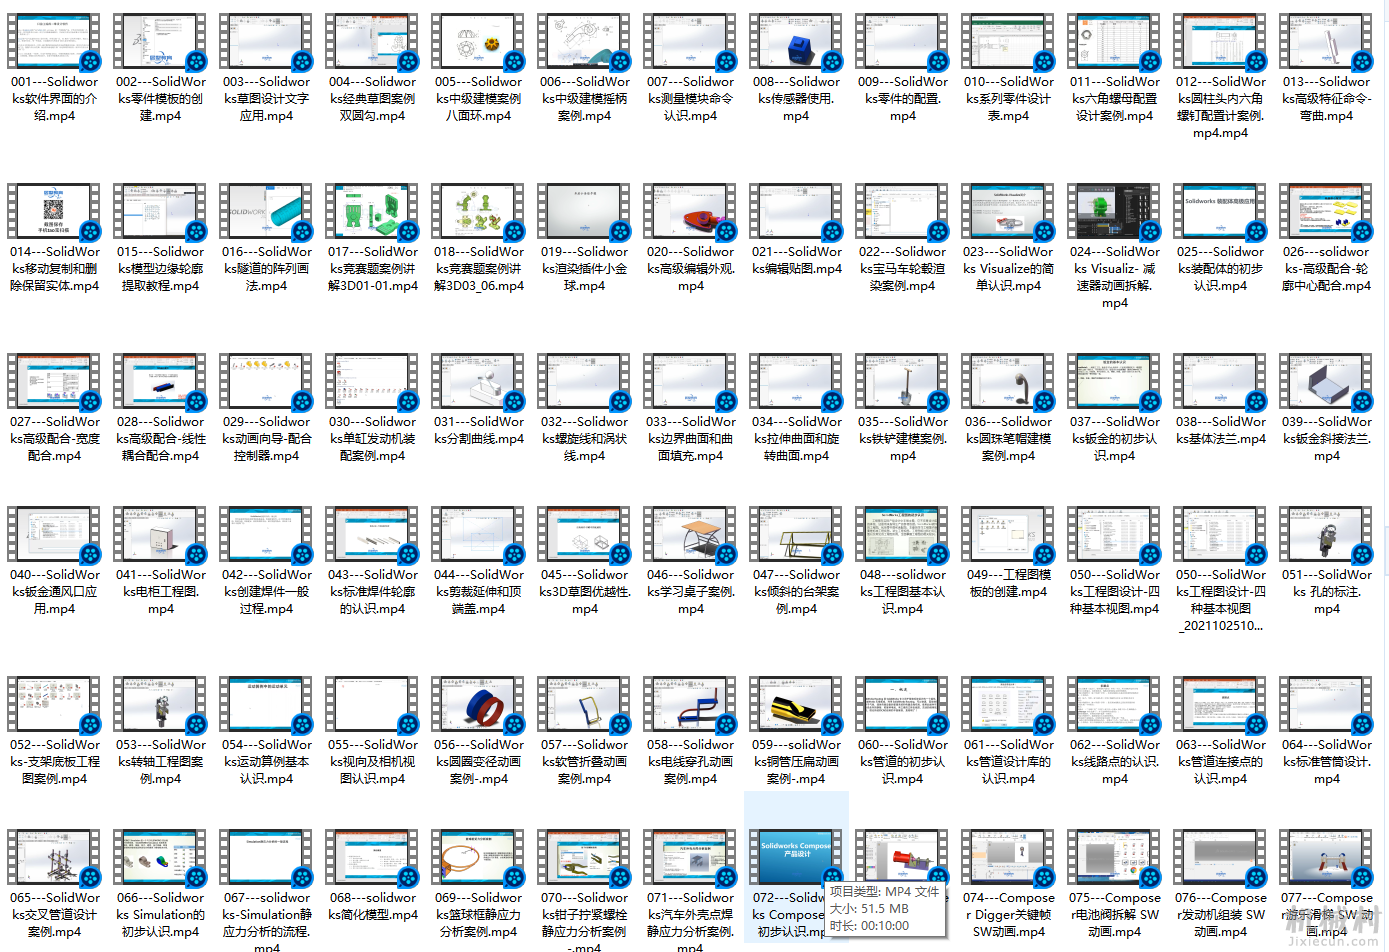Select the file name 042 创建焊件一般过程
The height and width of the screenshot is (952, 1389).
(x=266, y=592)
